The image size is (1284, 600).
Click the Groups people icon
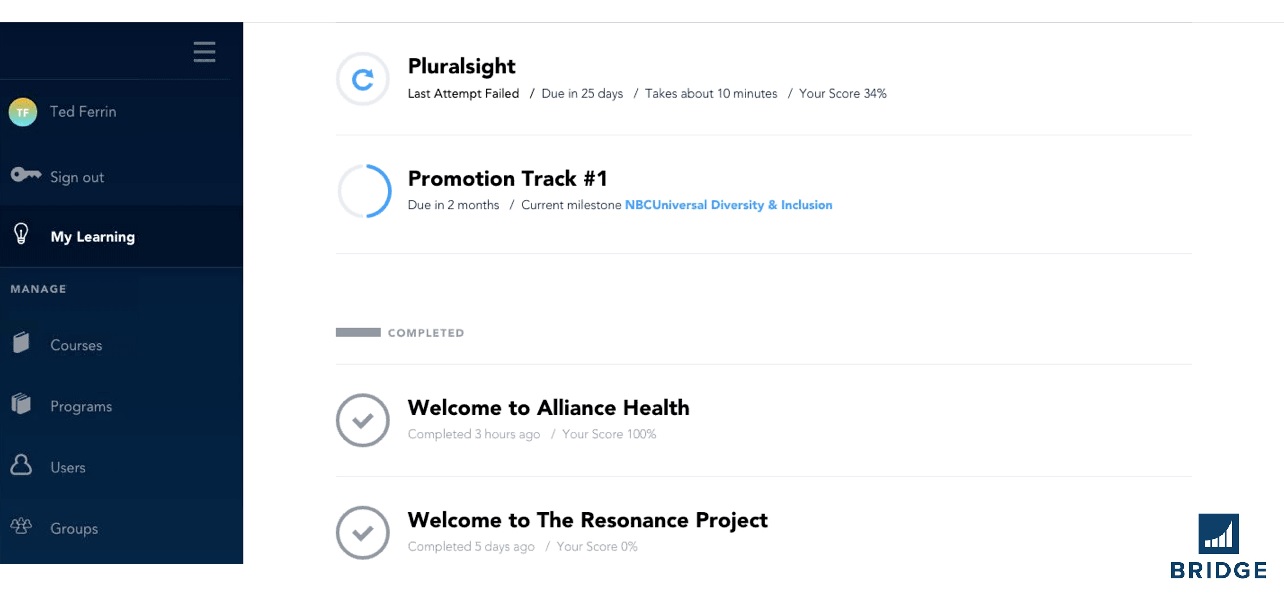[x=21, y=527]
